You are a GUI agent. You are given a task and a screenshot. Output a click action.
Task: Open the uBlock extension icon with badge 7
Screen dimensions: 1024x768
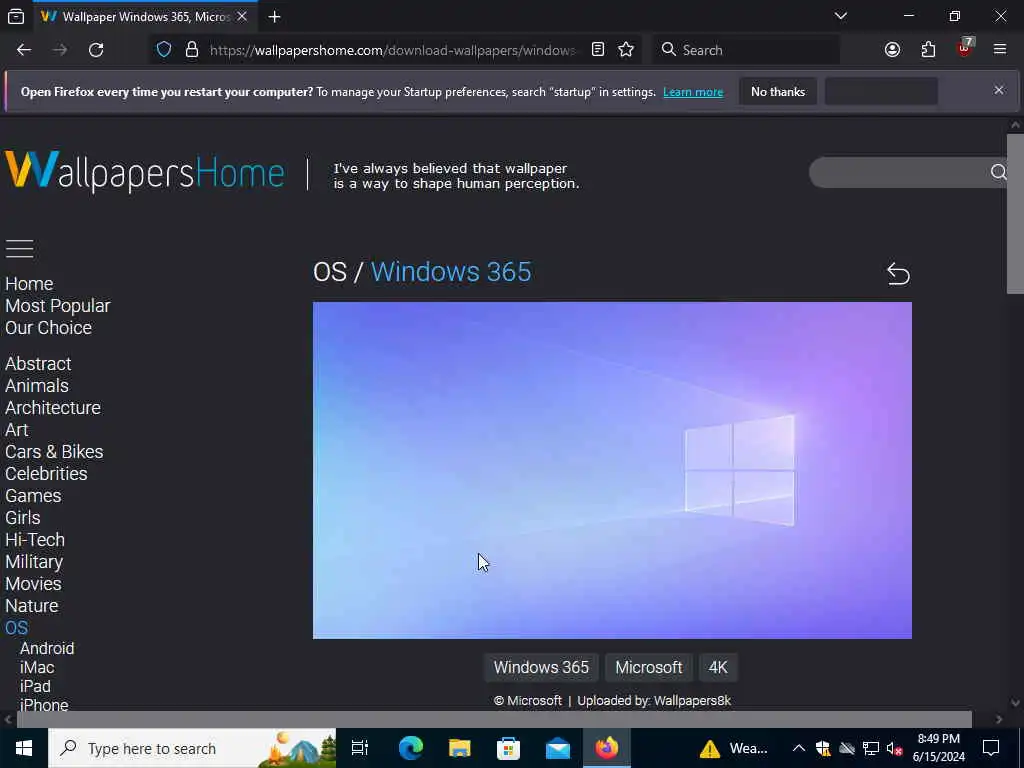pos(965,48)
